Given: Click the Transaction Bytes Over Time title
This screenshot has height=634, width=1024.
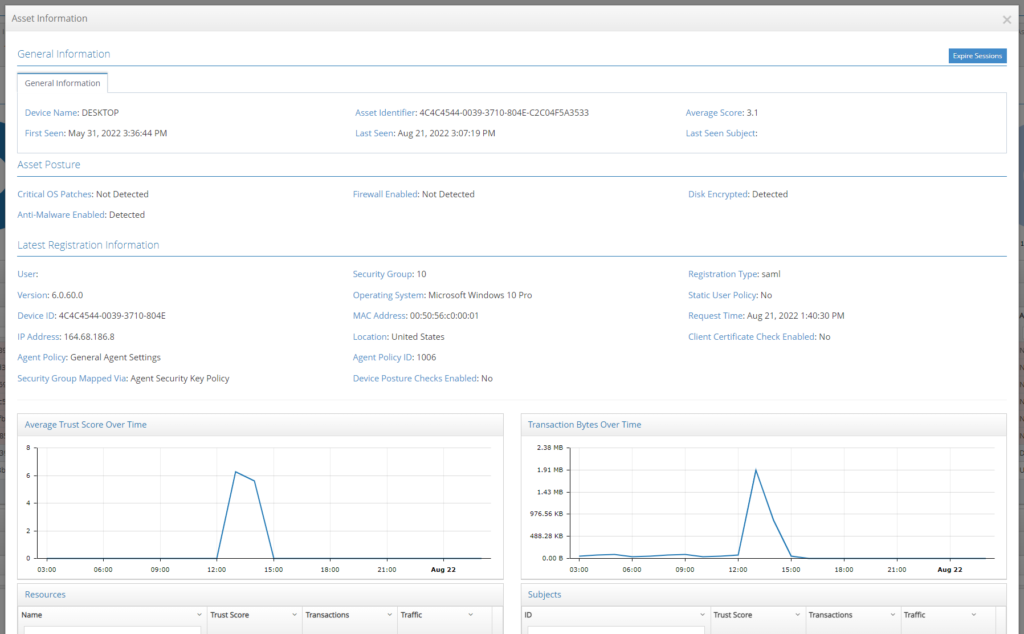Looking at the screenshot, I should point(584,424).
